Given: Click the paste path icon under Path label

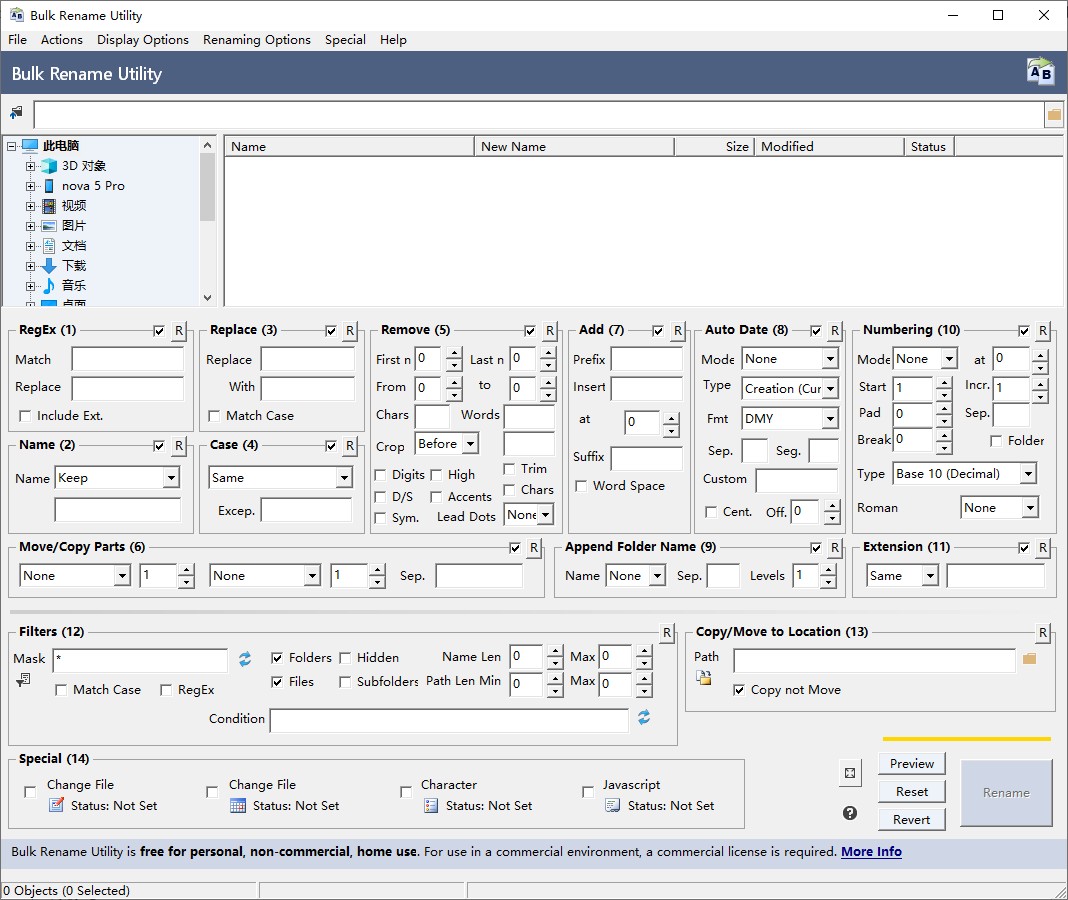Looking at the screenshot, I should (x=704, y=678).
